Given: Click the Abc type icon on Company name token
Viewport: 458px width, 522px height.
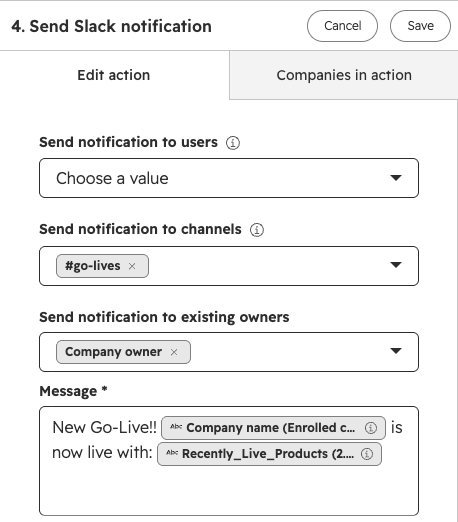Looking at the screenshot, I should pyautogui.click(x=176, y=427).
